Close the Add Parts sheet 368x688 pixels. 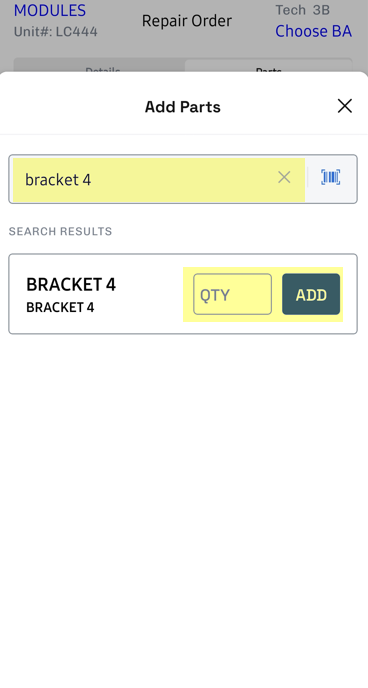pos(345,106)
